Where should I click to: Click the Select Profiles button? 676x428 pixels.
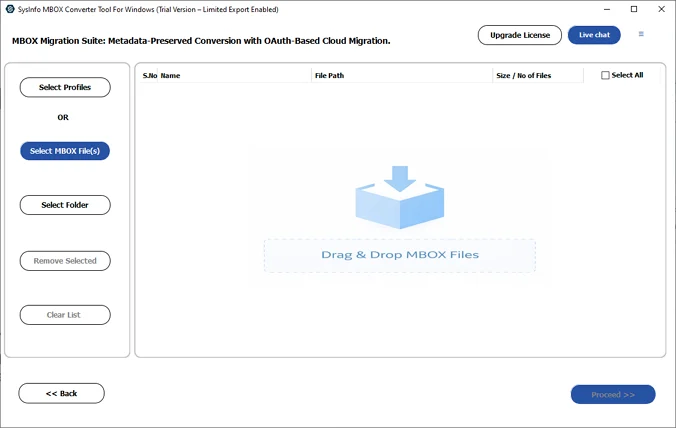[x=65, y=87]
